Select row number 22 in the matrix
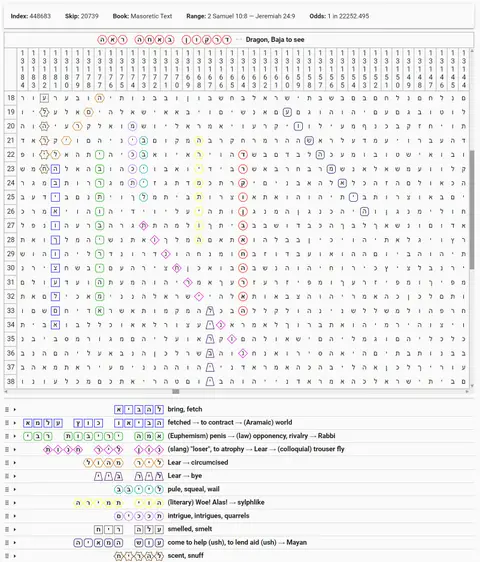Viewport: 480px width, 562px height. click(11, 154)
